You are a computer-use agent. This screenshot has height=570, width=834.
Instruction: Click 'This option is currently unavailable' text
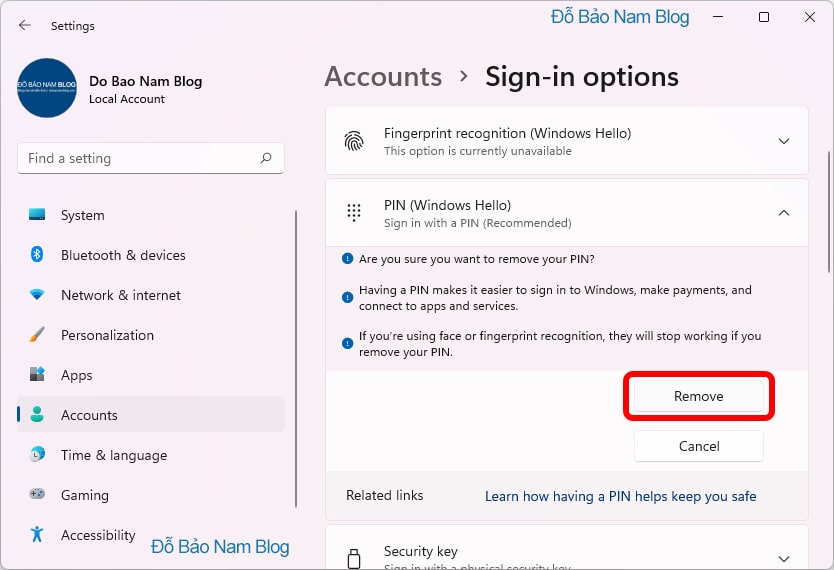pos(478,151)
